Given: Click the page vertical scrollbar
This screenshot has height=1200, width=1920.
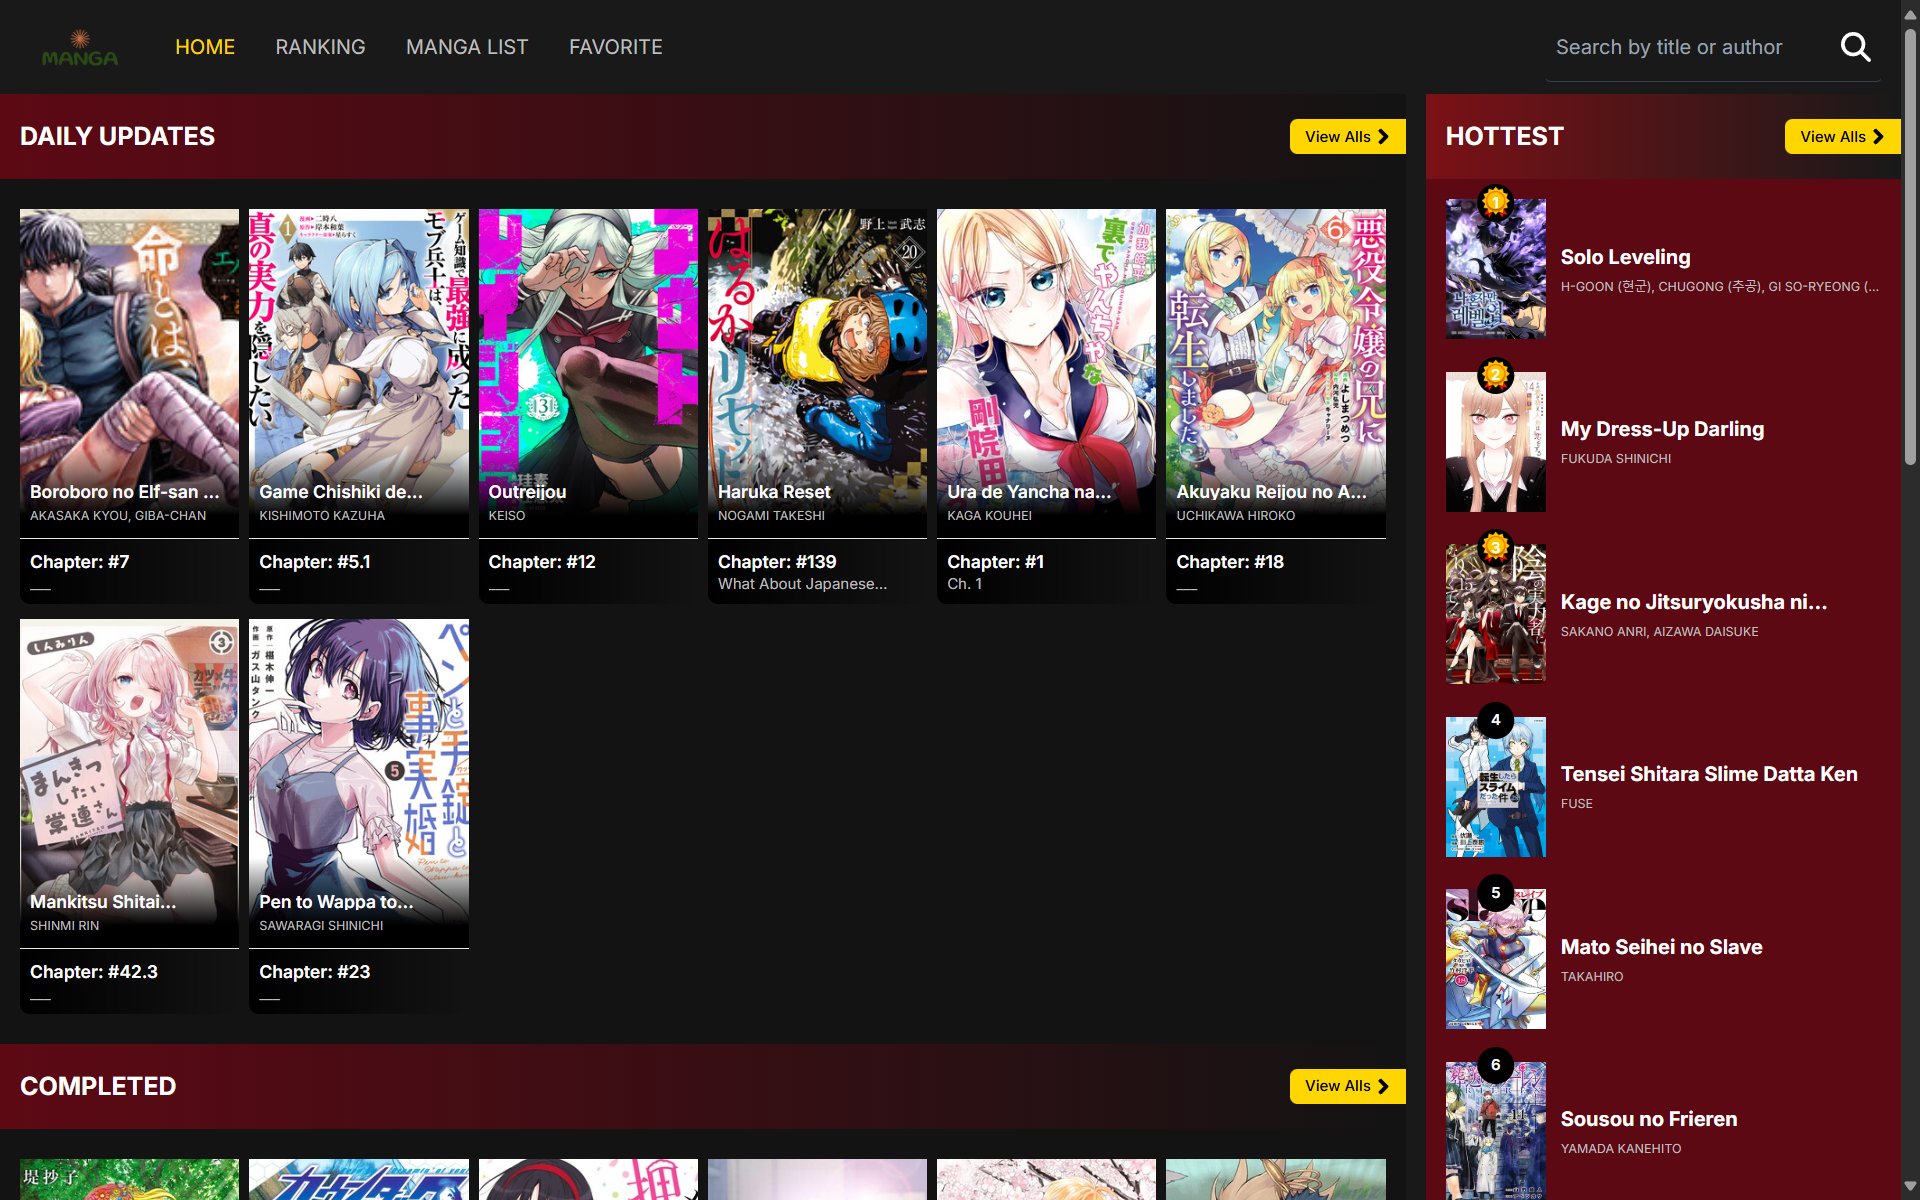Looking at the screenshot, I should pos(1909,250).
